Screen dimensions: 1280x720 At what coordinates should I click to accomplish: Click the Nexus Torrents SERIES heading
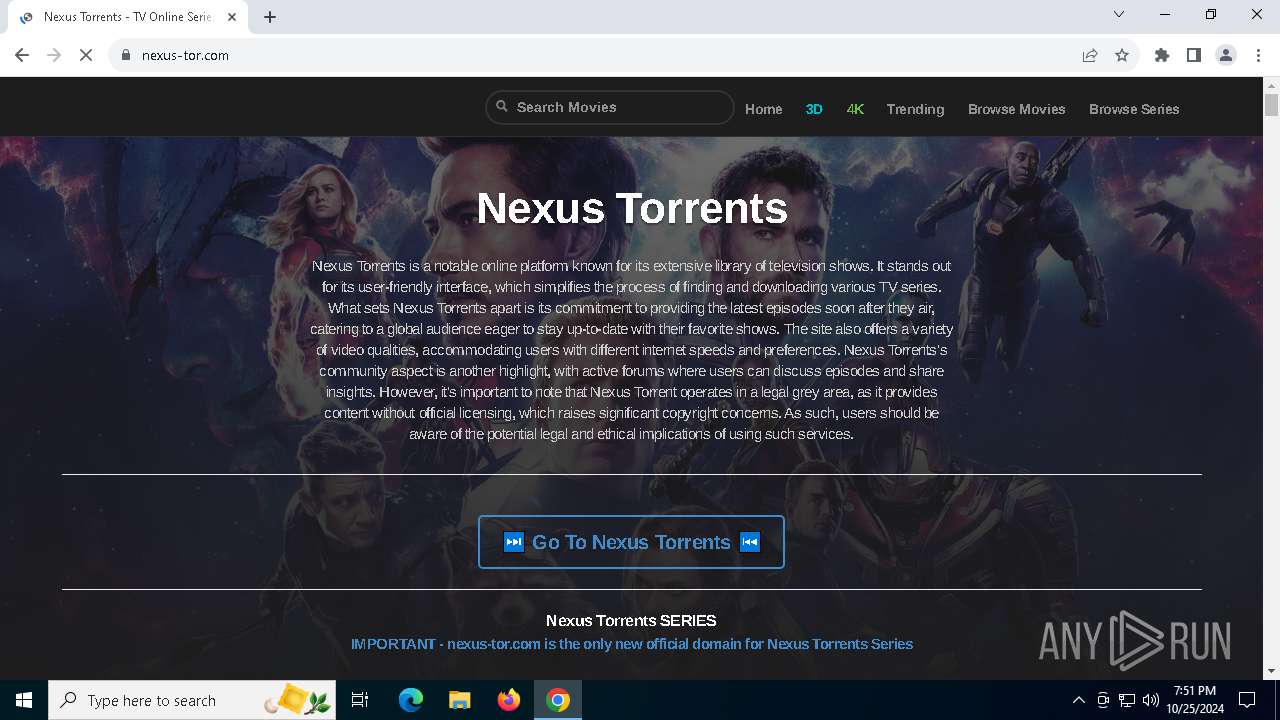pos(631,621)
